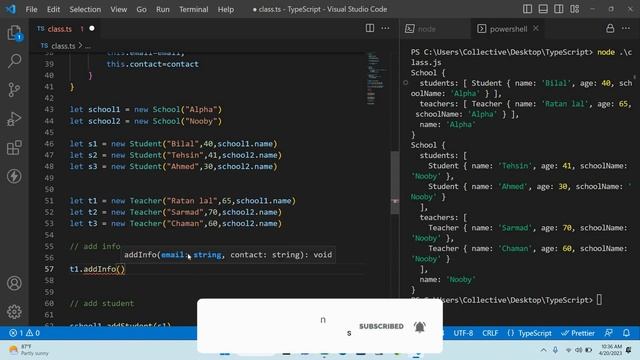
Task: Open the Run and Debug view
Action: [x=14, y=119]
